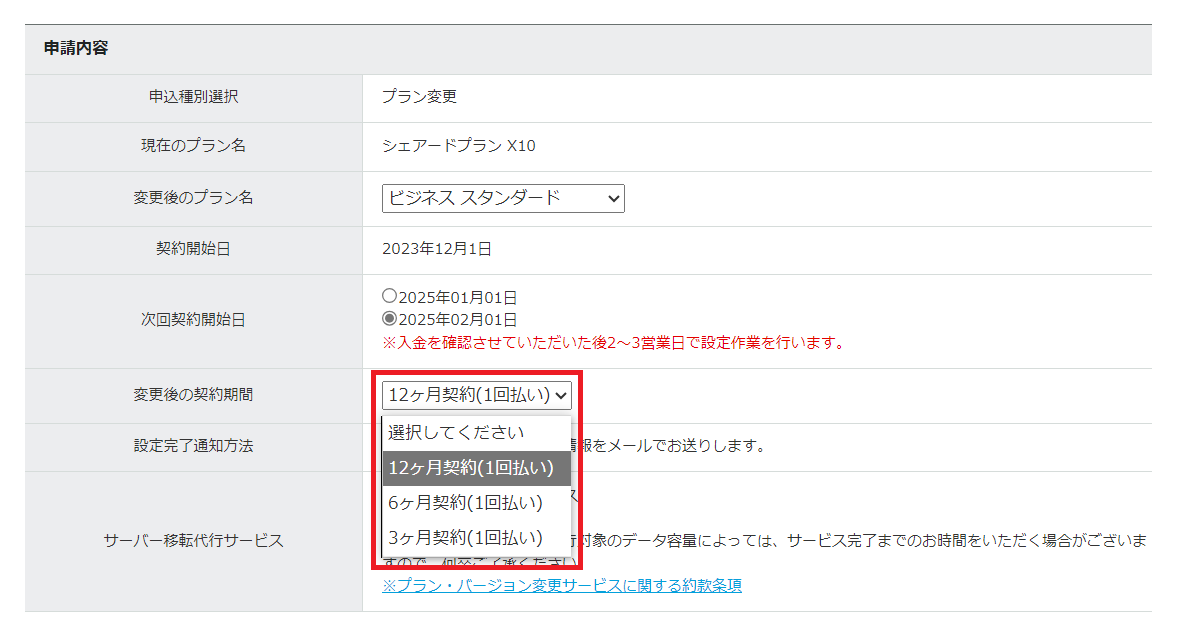Select the 2025年01月01日 radio button

pos(389,297)
